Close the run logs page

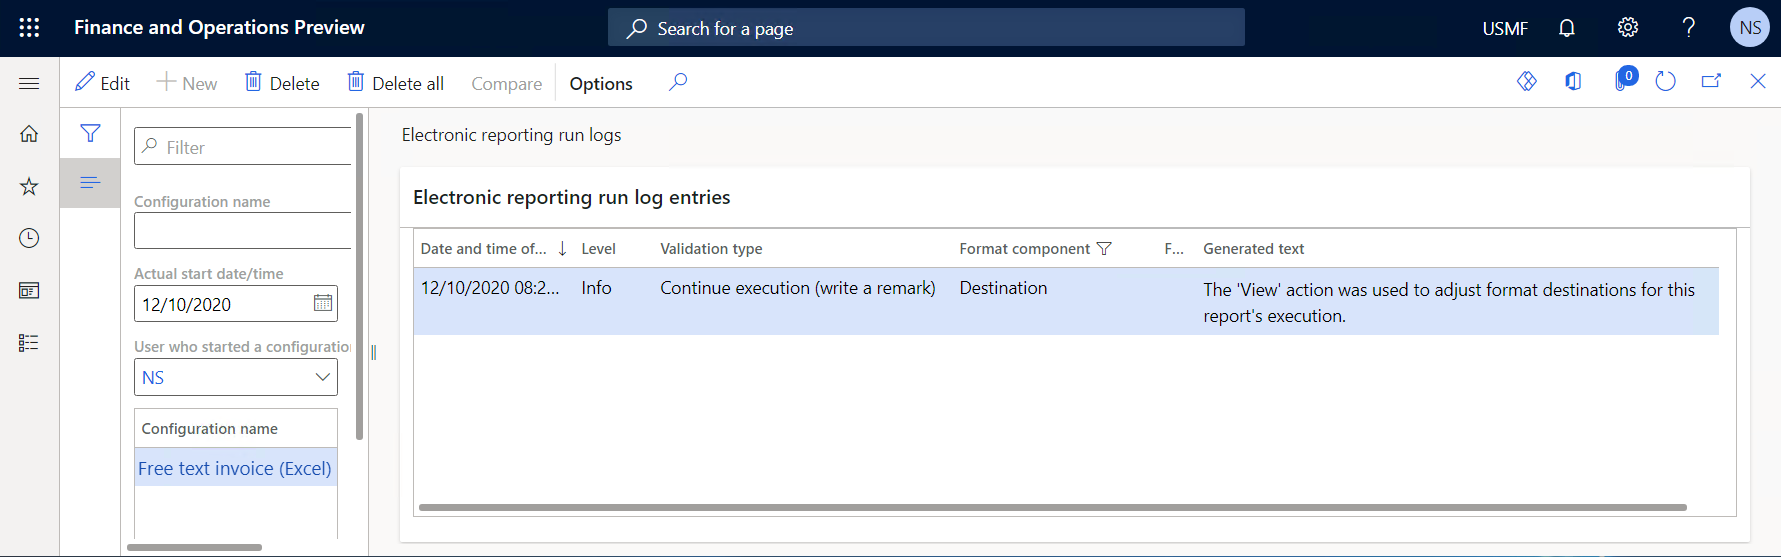(1758, 82)
